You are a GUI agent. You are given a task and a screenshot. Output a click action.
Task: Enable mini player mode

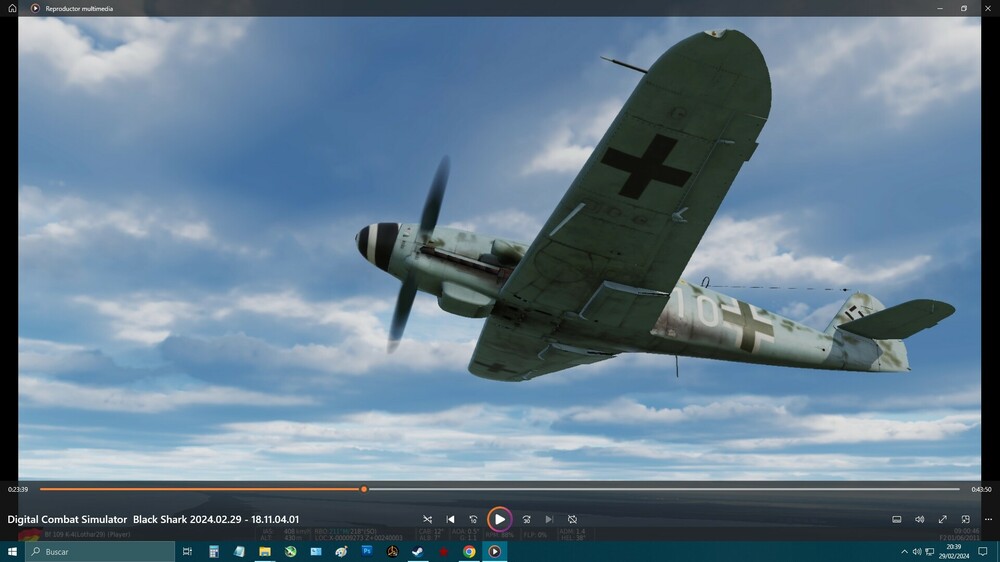(965, 520)
